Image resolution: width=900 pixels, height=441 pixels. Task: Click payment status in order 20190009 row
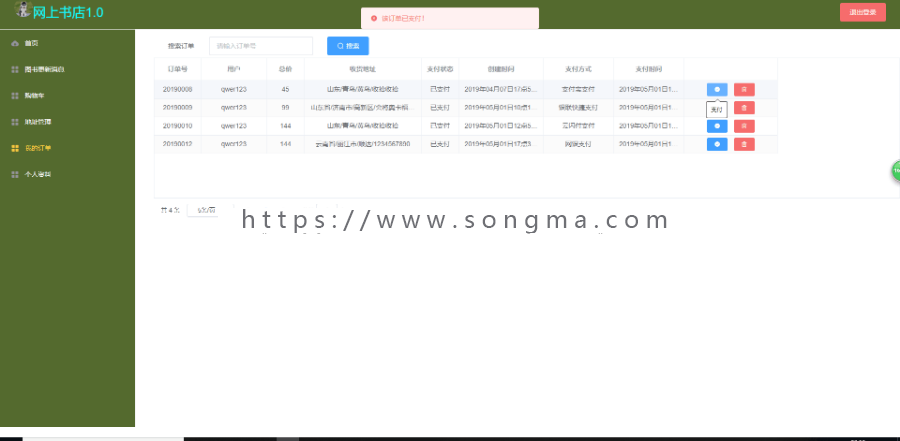tap(440, 107)
